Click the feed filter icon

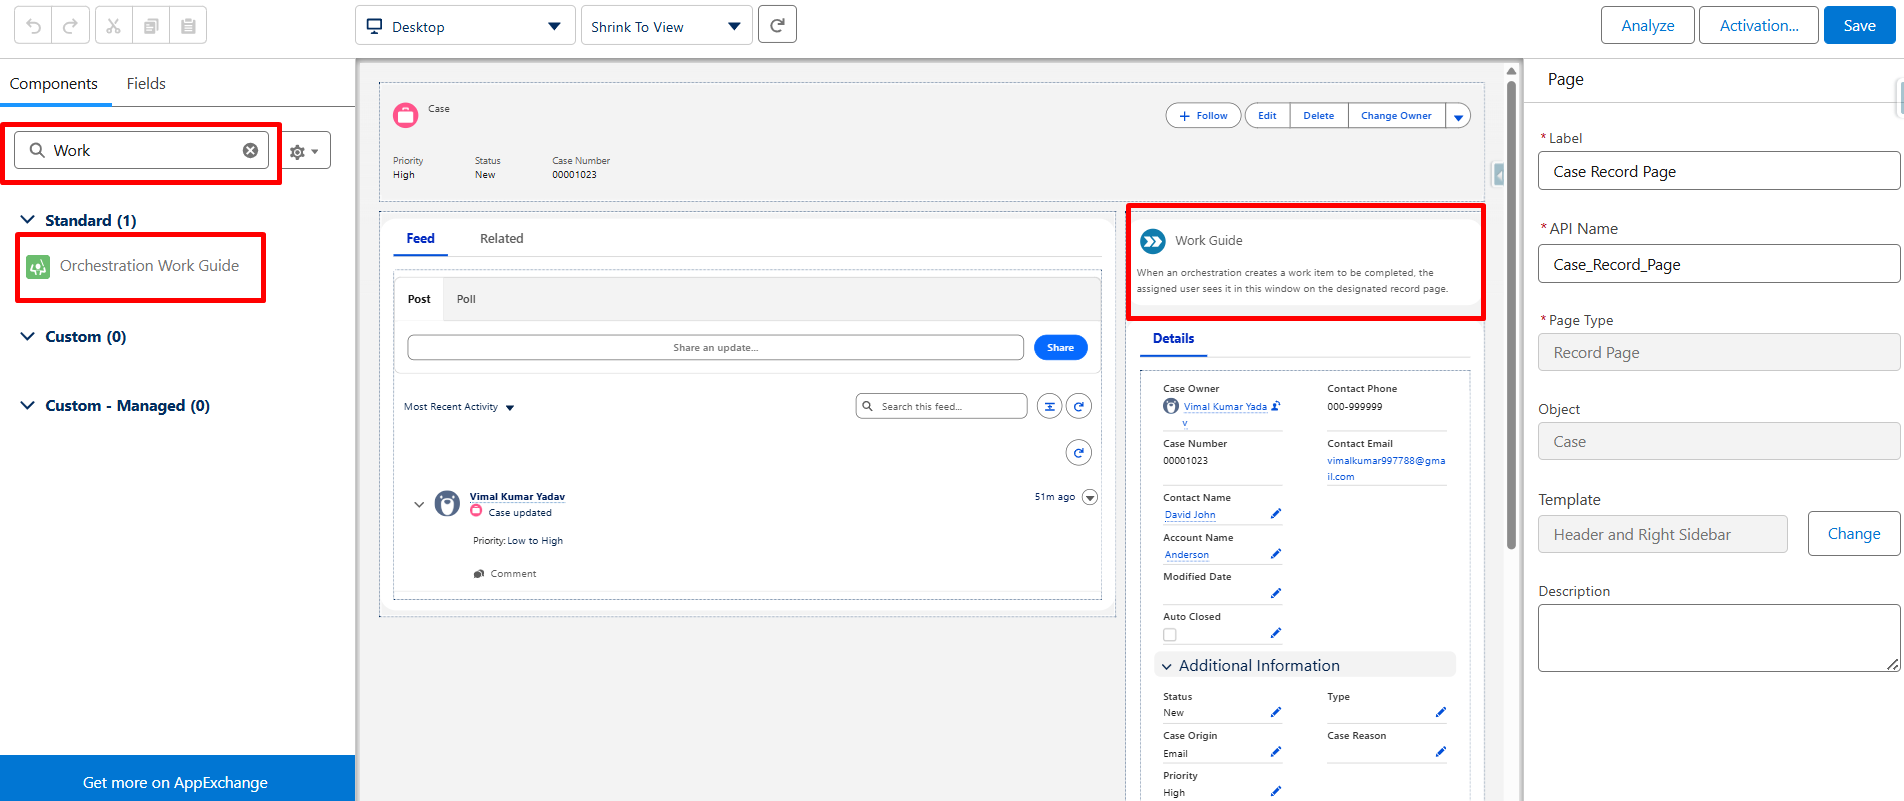click(1049, 406)
